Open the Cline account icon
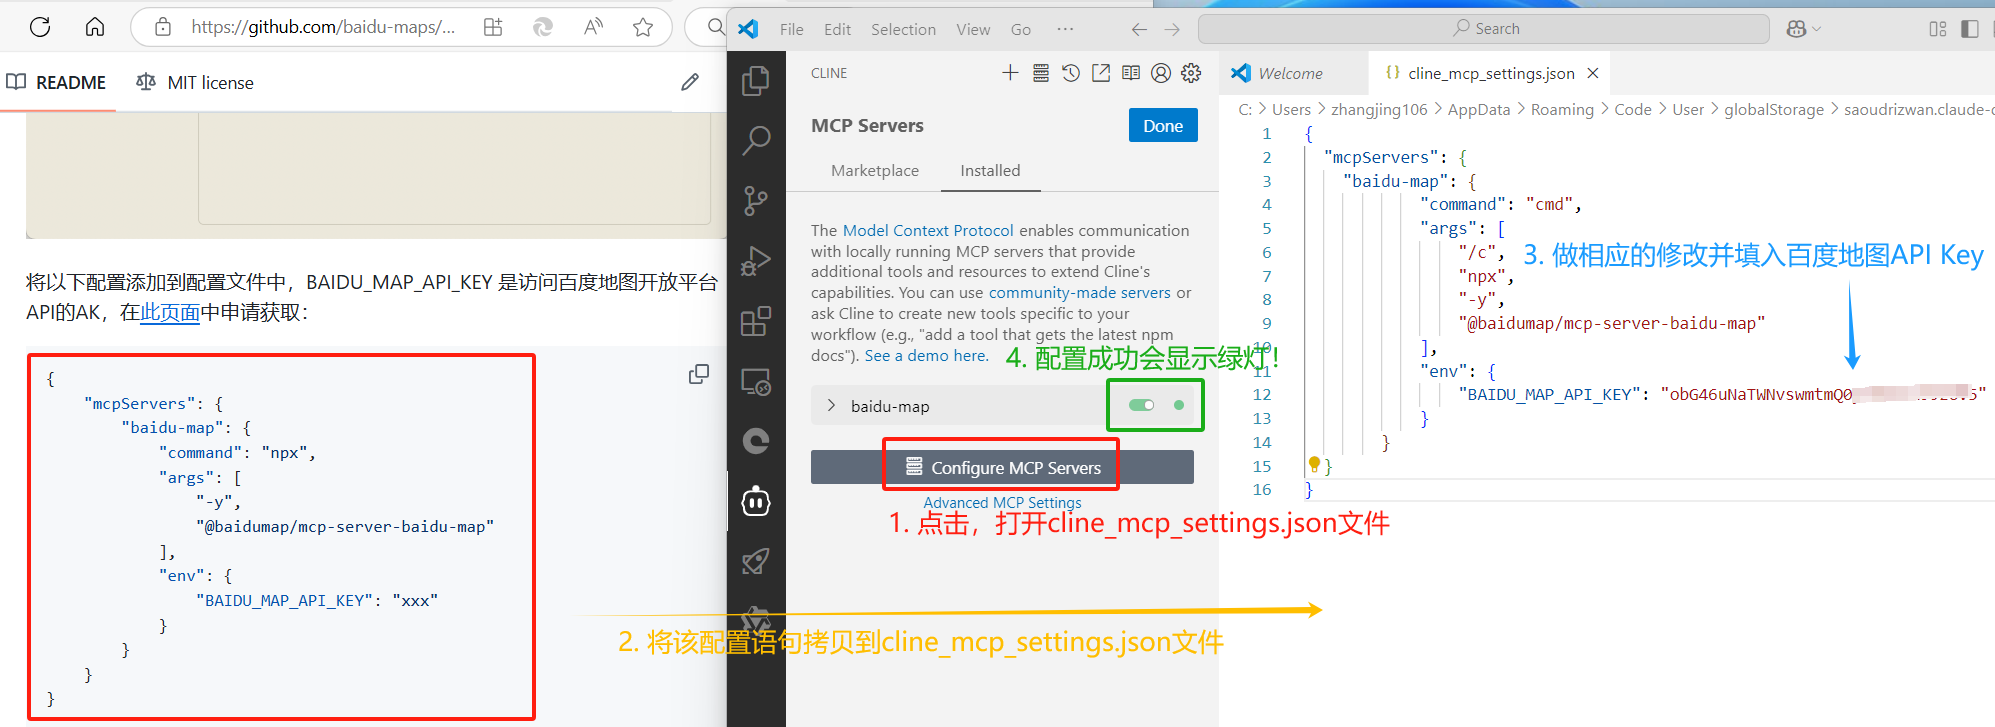 (1161, 72)
